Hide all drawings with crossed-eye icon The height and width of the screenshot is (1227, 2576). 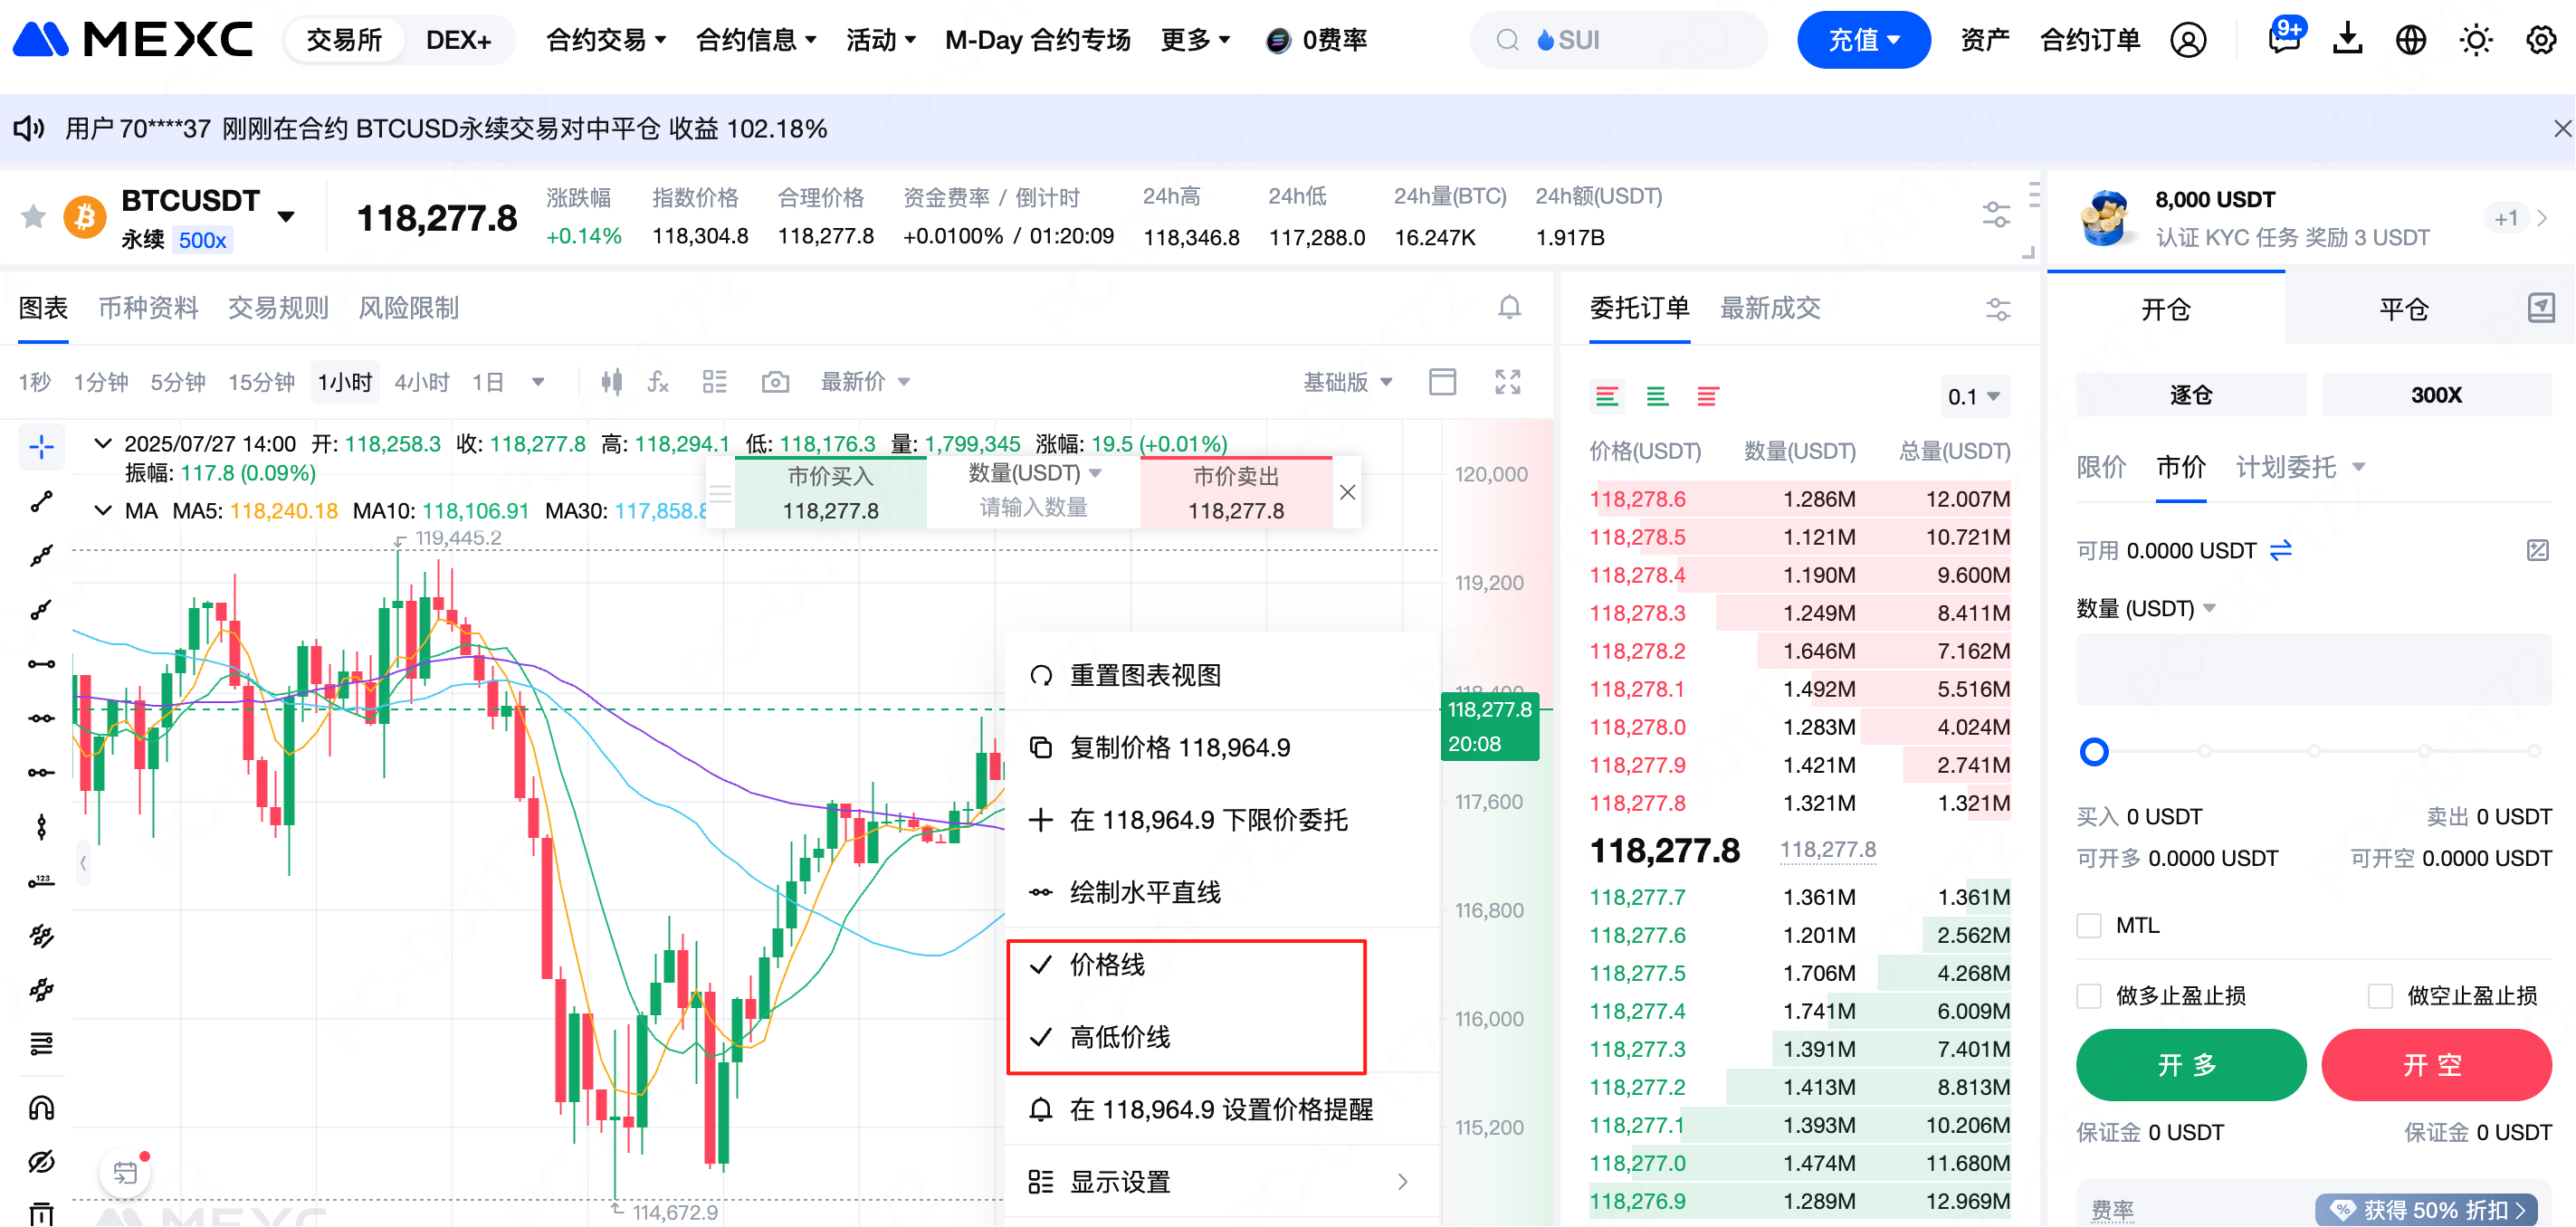tap(41, 1162)
